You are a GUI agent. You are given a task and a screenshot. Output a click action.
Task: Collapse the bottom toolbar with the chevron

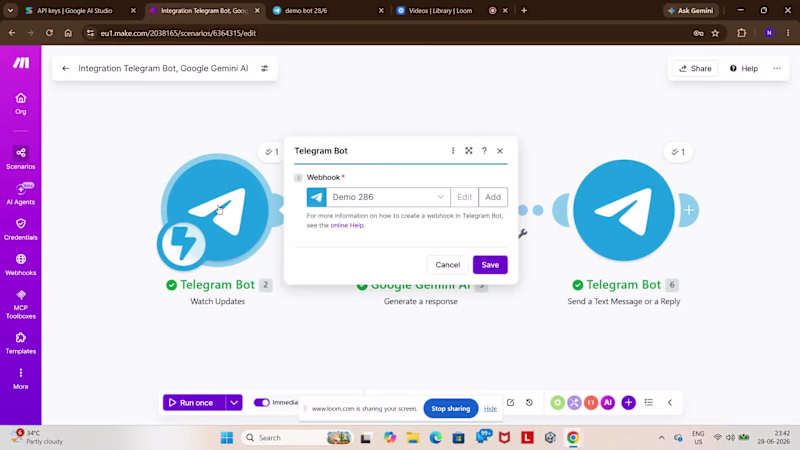670,403
